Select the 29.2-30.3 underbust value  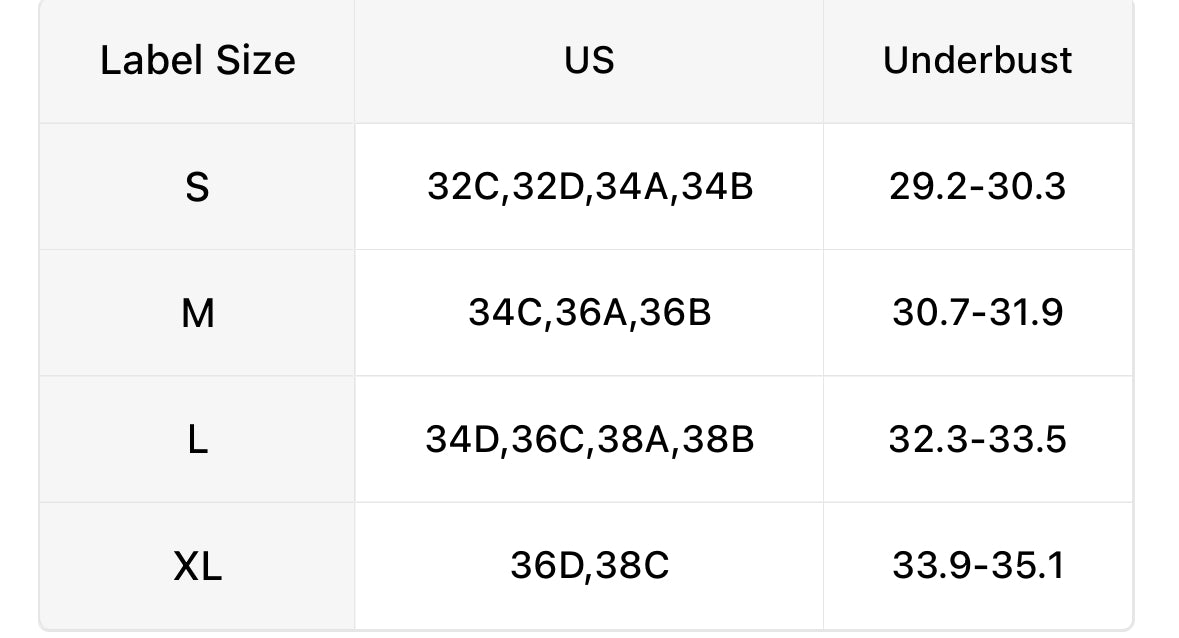977,187
